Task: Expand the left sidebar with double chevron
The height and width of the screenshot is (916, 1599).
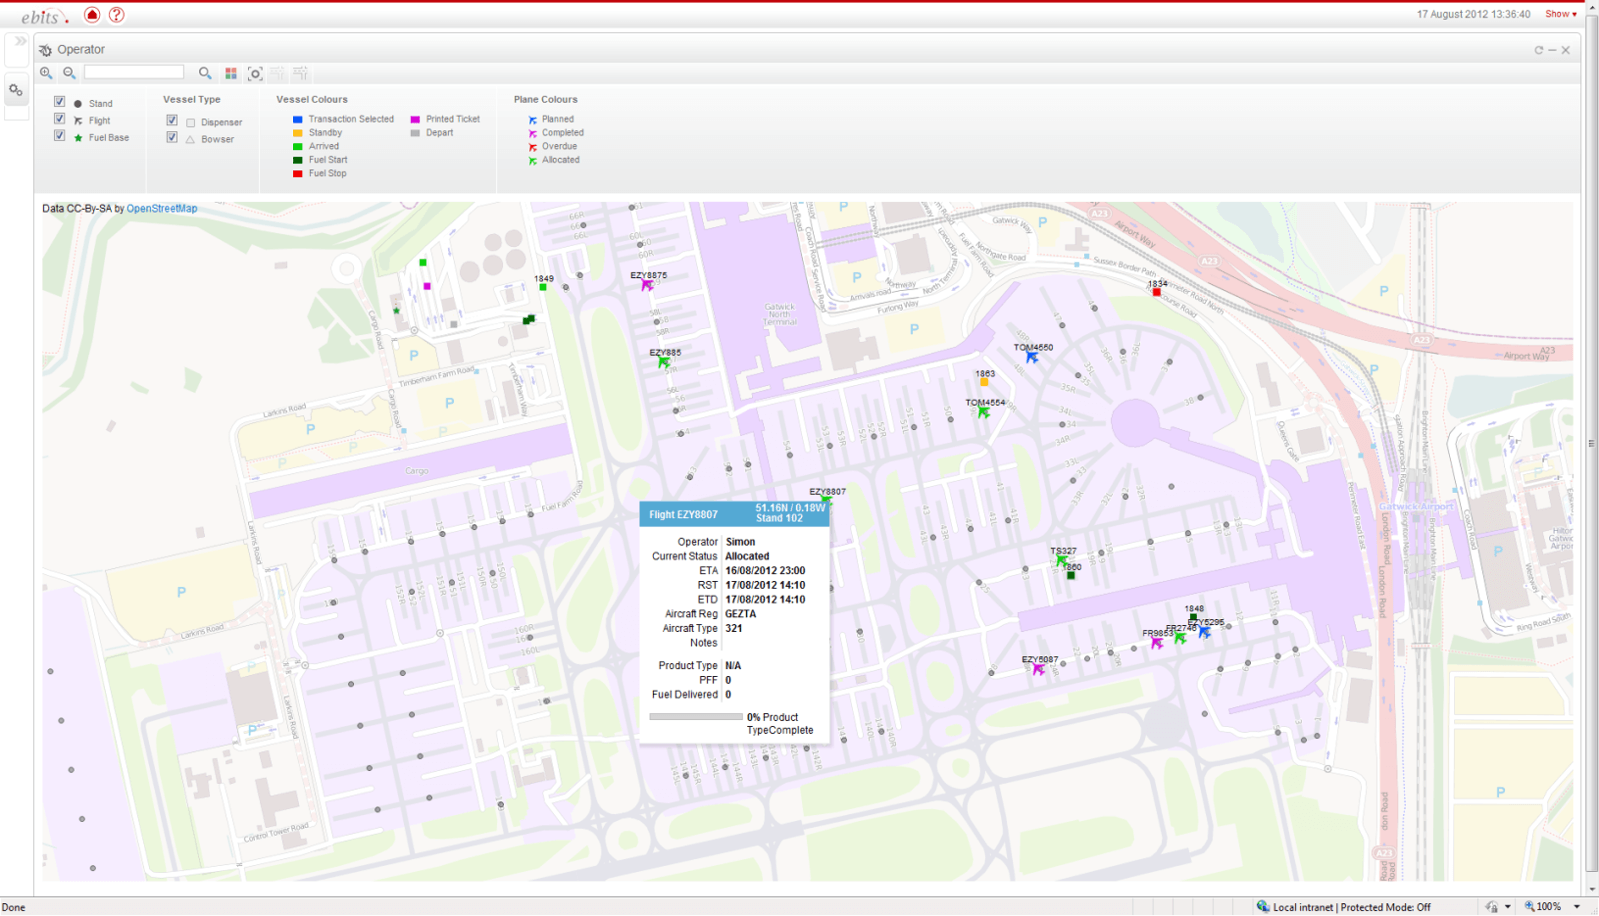Action: point(19,42)
